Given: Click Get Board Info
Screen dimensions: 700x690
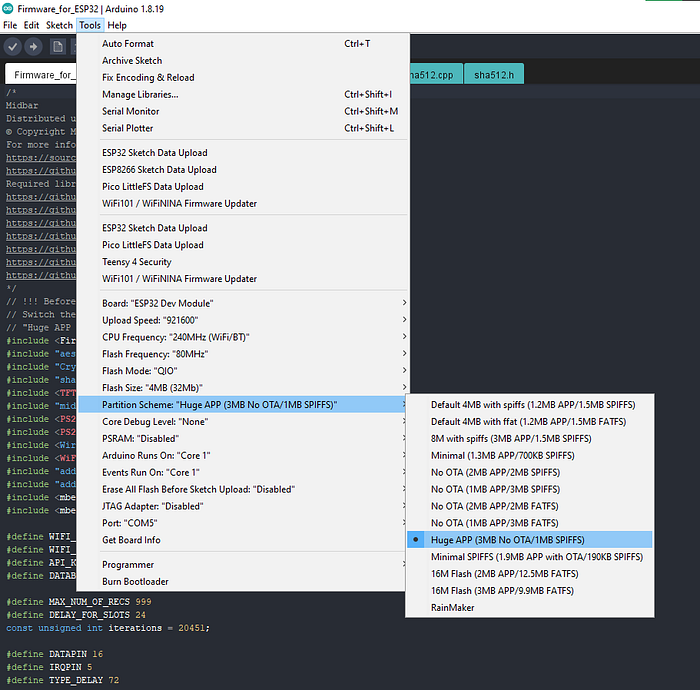Looking at the screenshot, I should coord(243,540).
